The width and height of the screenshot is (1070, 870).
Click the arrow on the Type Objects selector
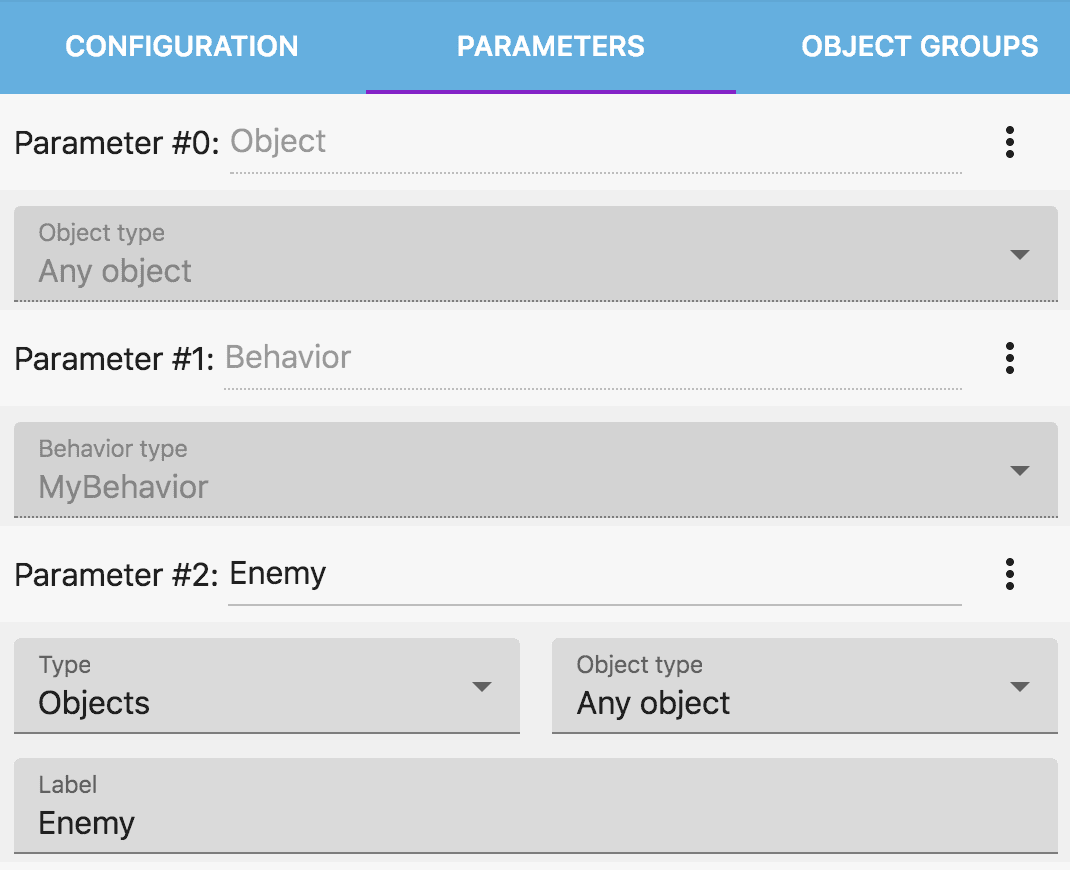point(482,687)
